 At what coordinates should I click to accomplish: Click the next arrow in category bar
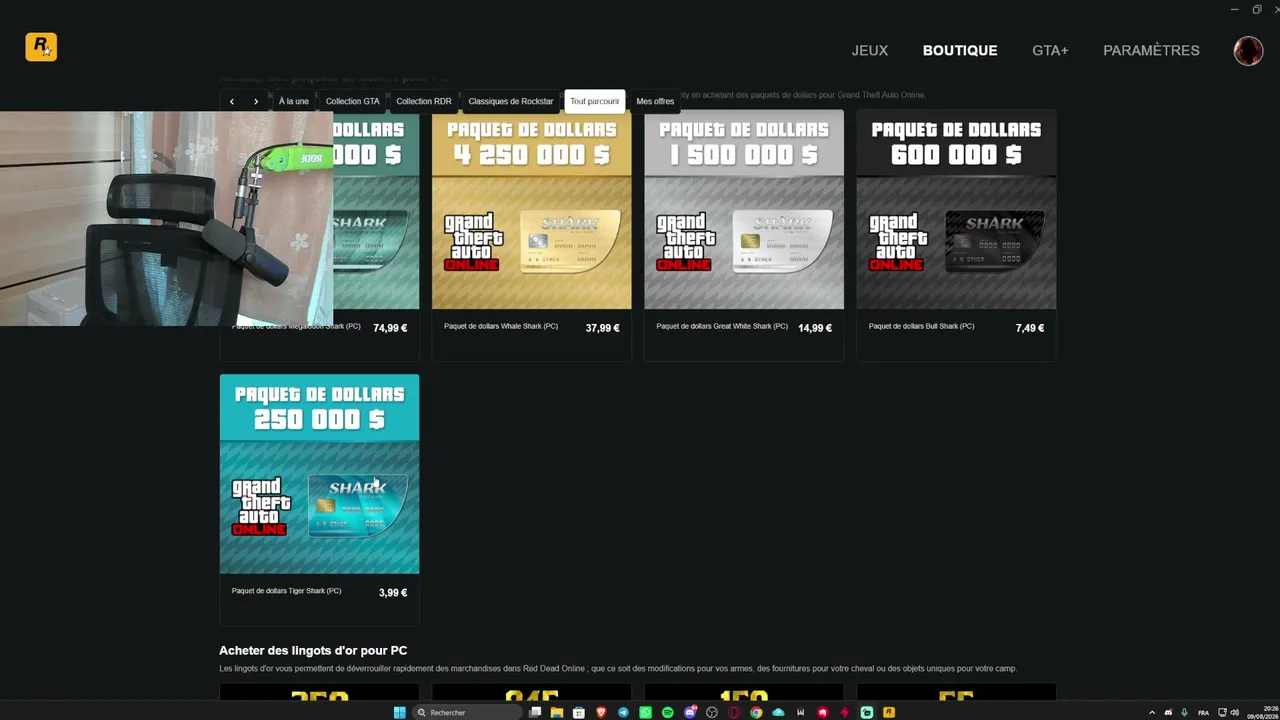[x=256, y=101]
